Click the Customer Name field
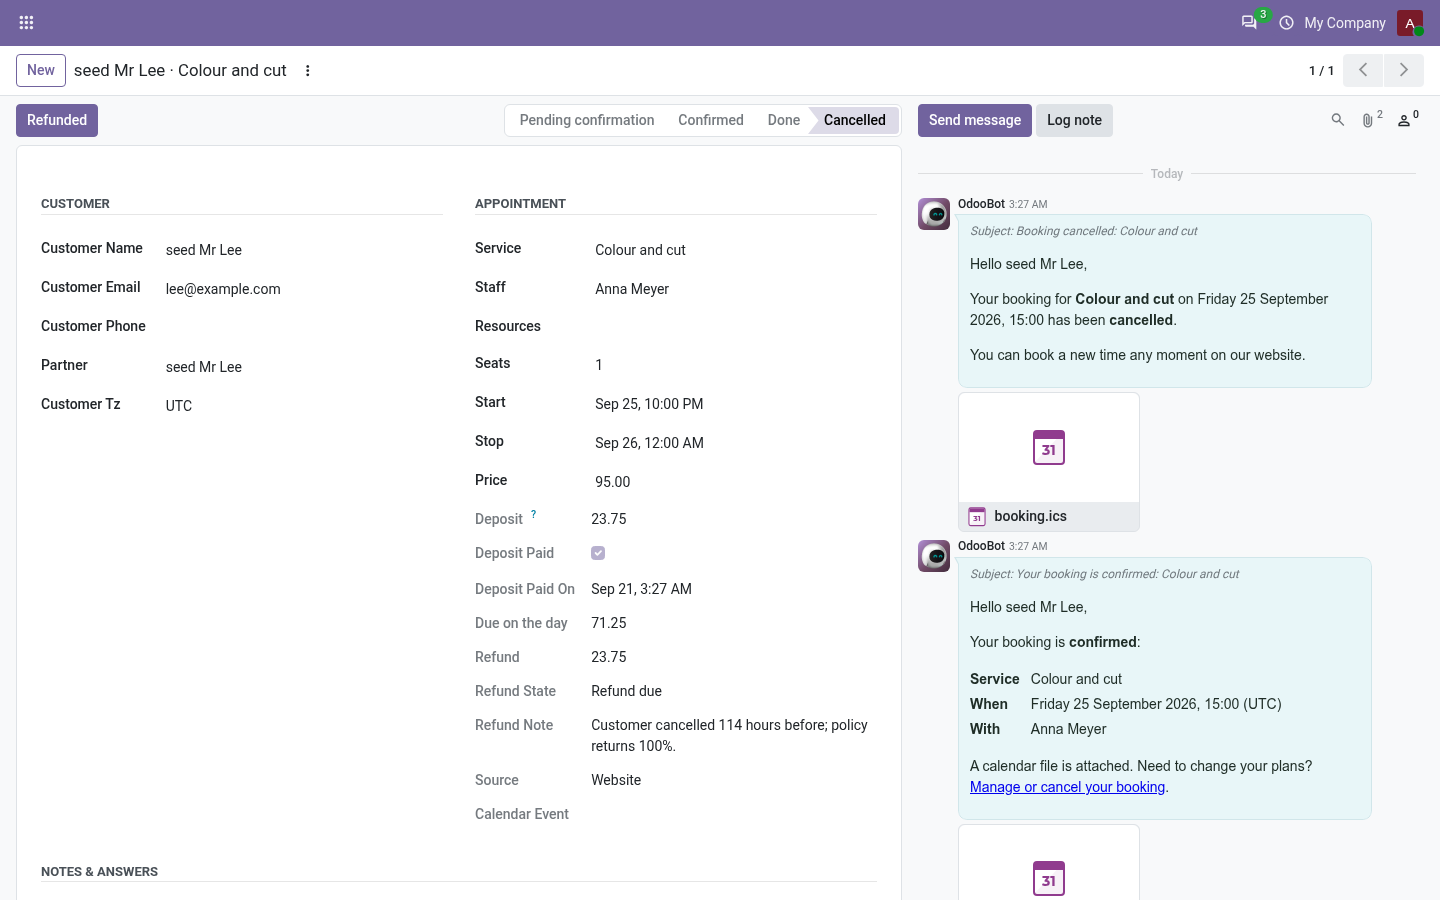This screenshot has height=900, width=1440. (x=304, y=250)
